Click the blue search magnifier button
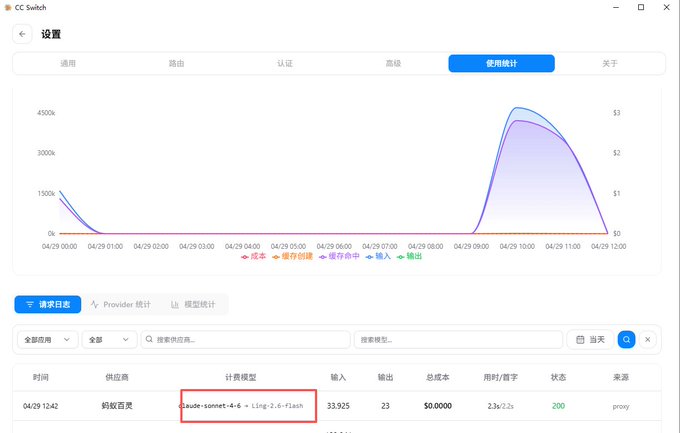The height and width of the screenshot is (433, 680). pos(626,340)
